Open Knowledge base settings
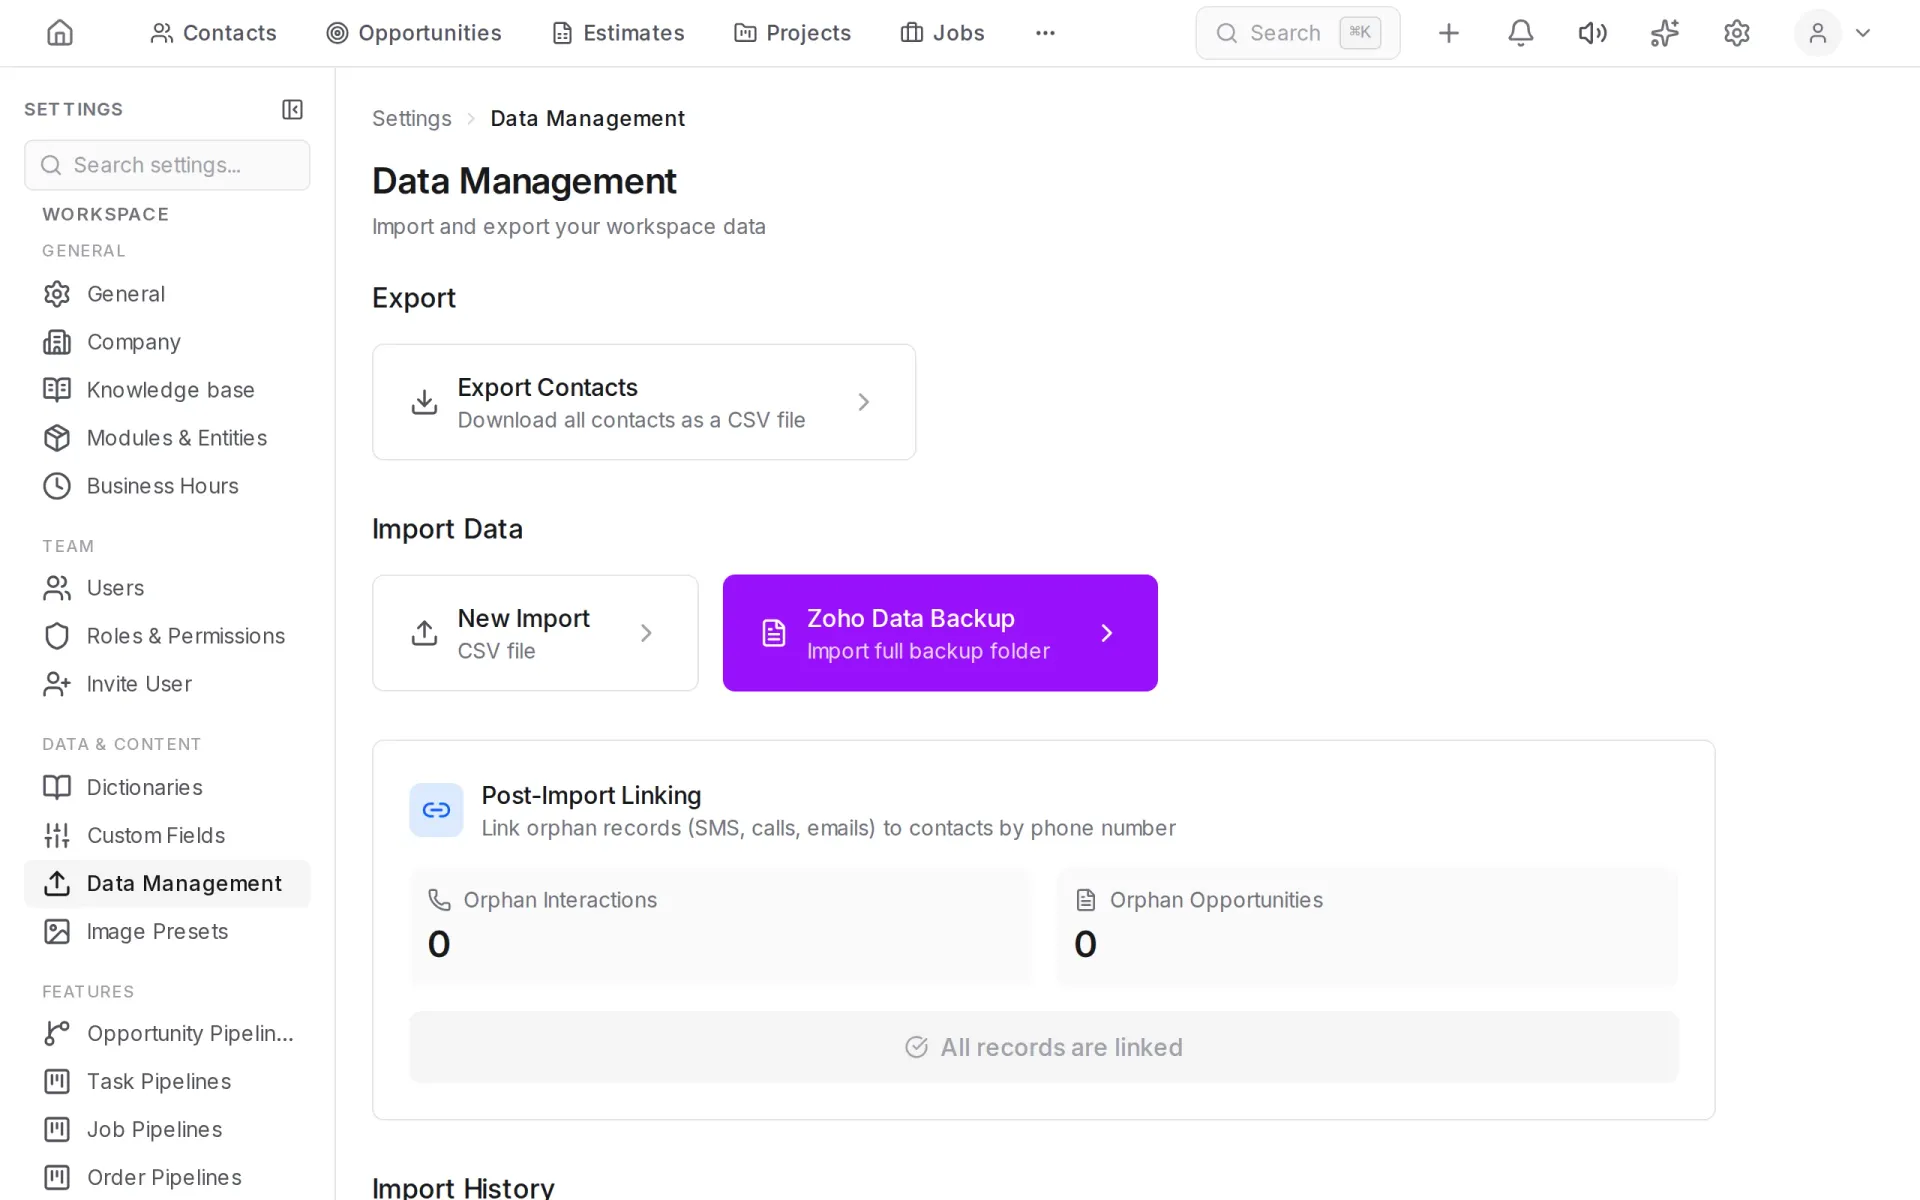Viewport: 1920px width, 1200px height. click(167, 390)
